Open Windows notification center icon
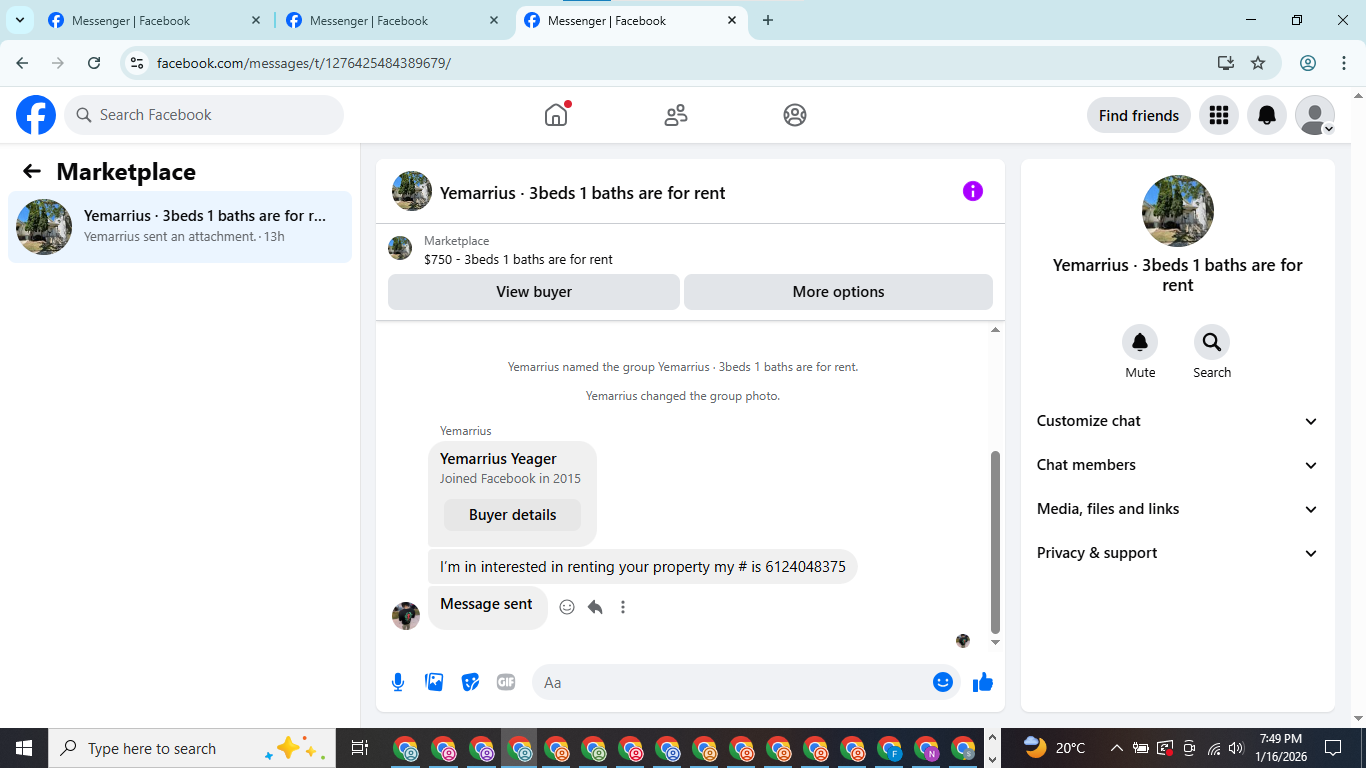This screenshot has height=768, width=1366. click(1333, 748)
